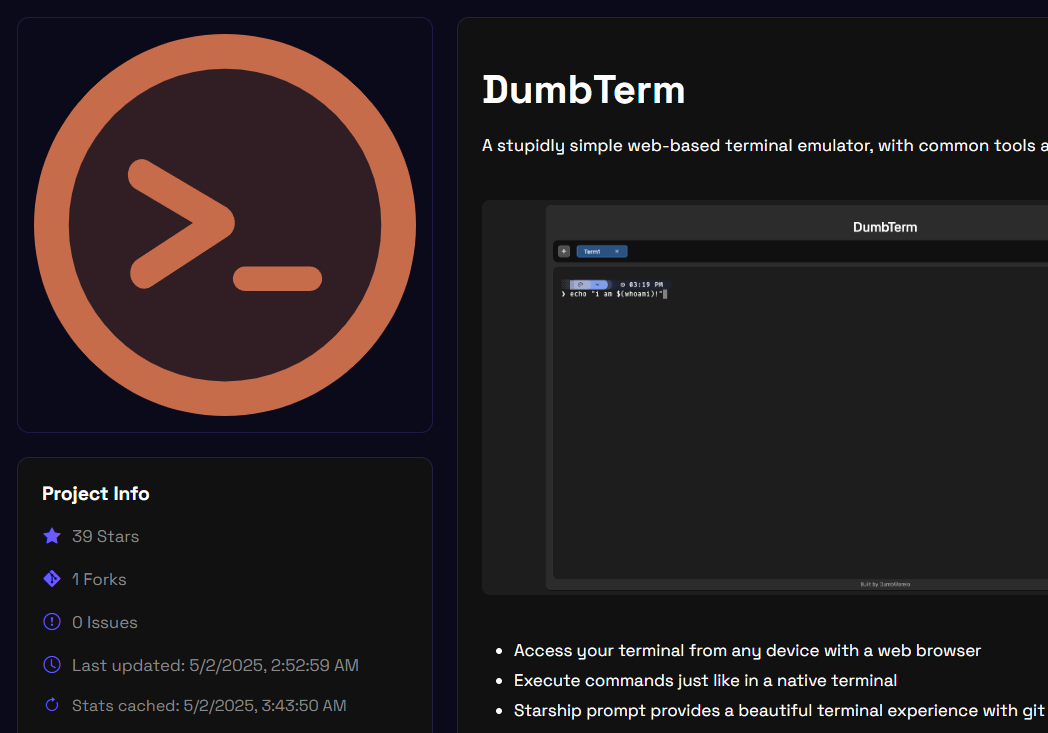The width and height of the screenshot is (1048, 733).
Task: Select the 0 Issues text
Action: (104, 622)
